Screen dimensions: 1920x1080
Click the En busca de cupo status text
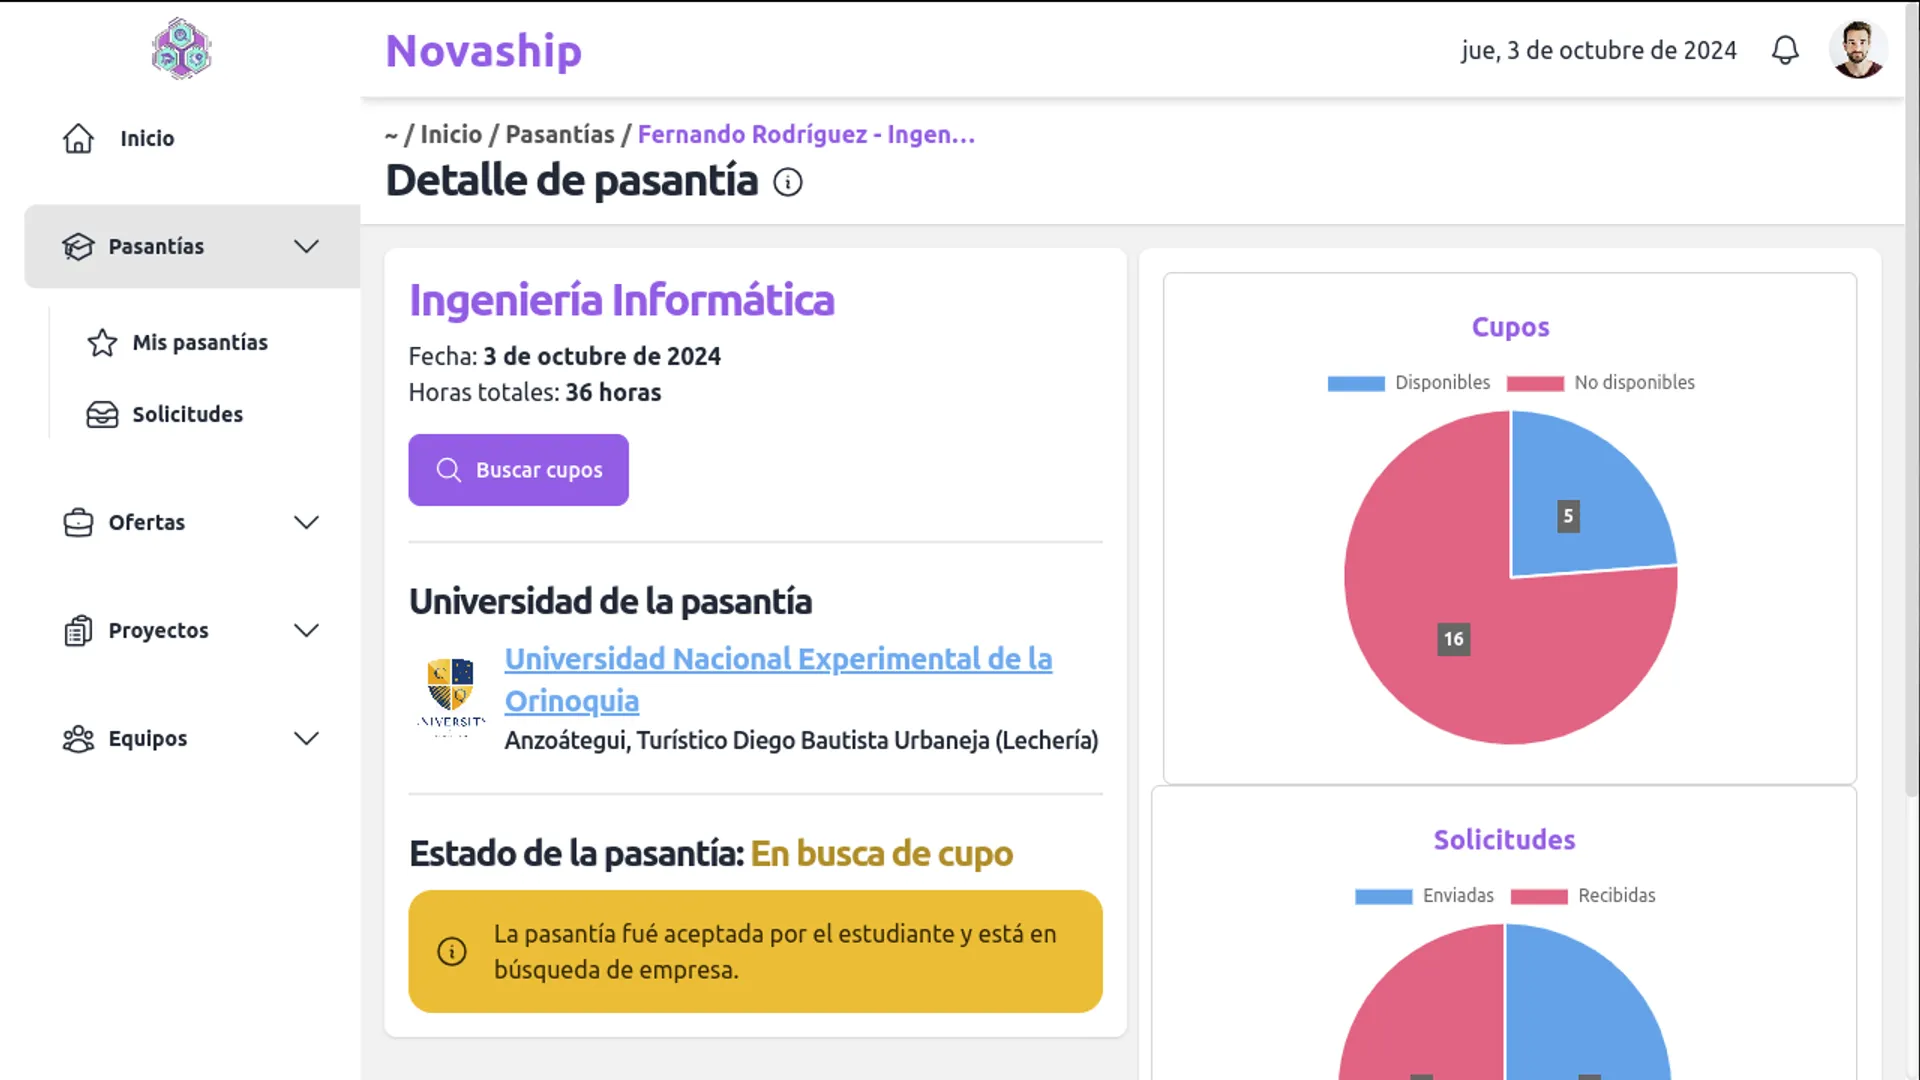coord(881,854)
